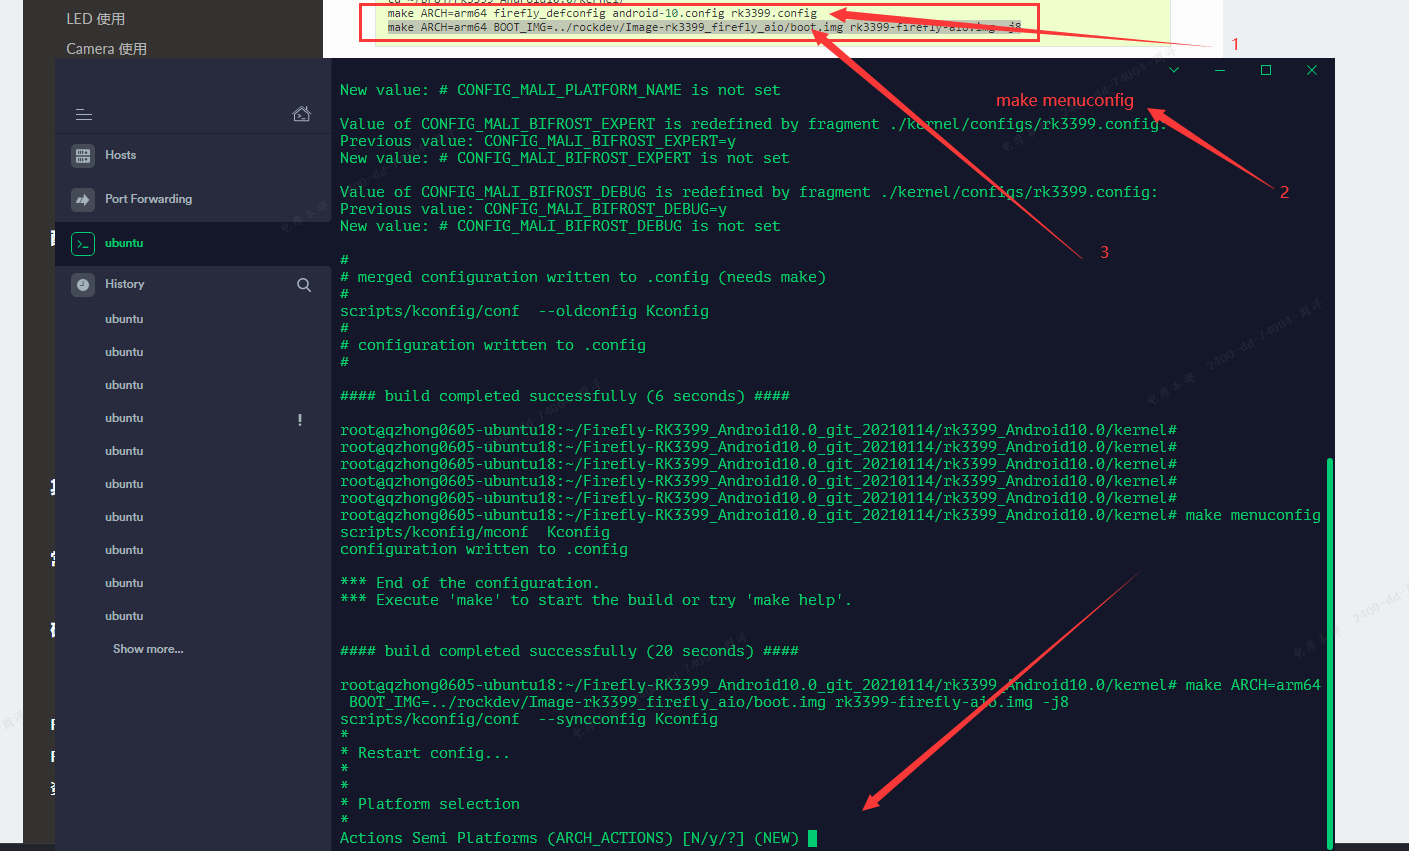
Task: Click the Hosts grid icon
Action: [83, 155]
